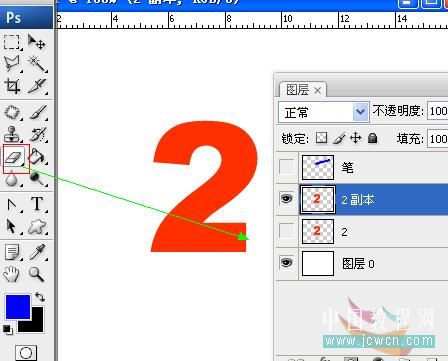Click the 填充 fill field
The height and width of the screenshot is (361, 448).
pos(438,138)
